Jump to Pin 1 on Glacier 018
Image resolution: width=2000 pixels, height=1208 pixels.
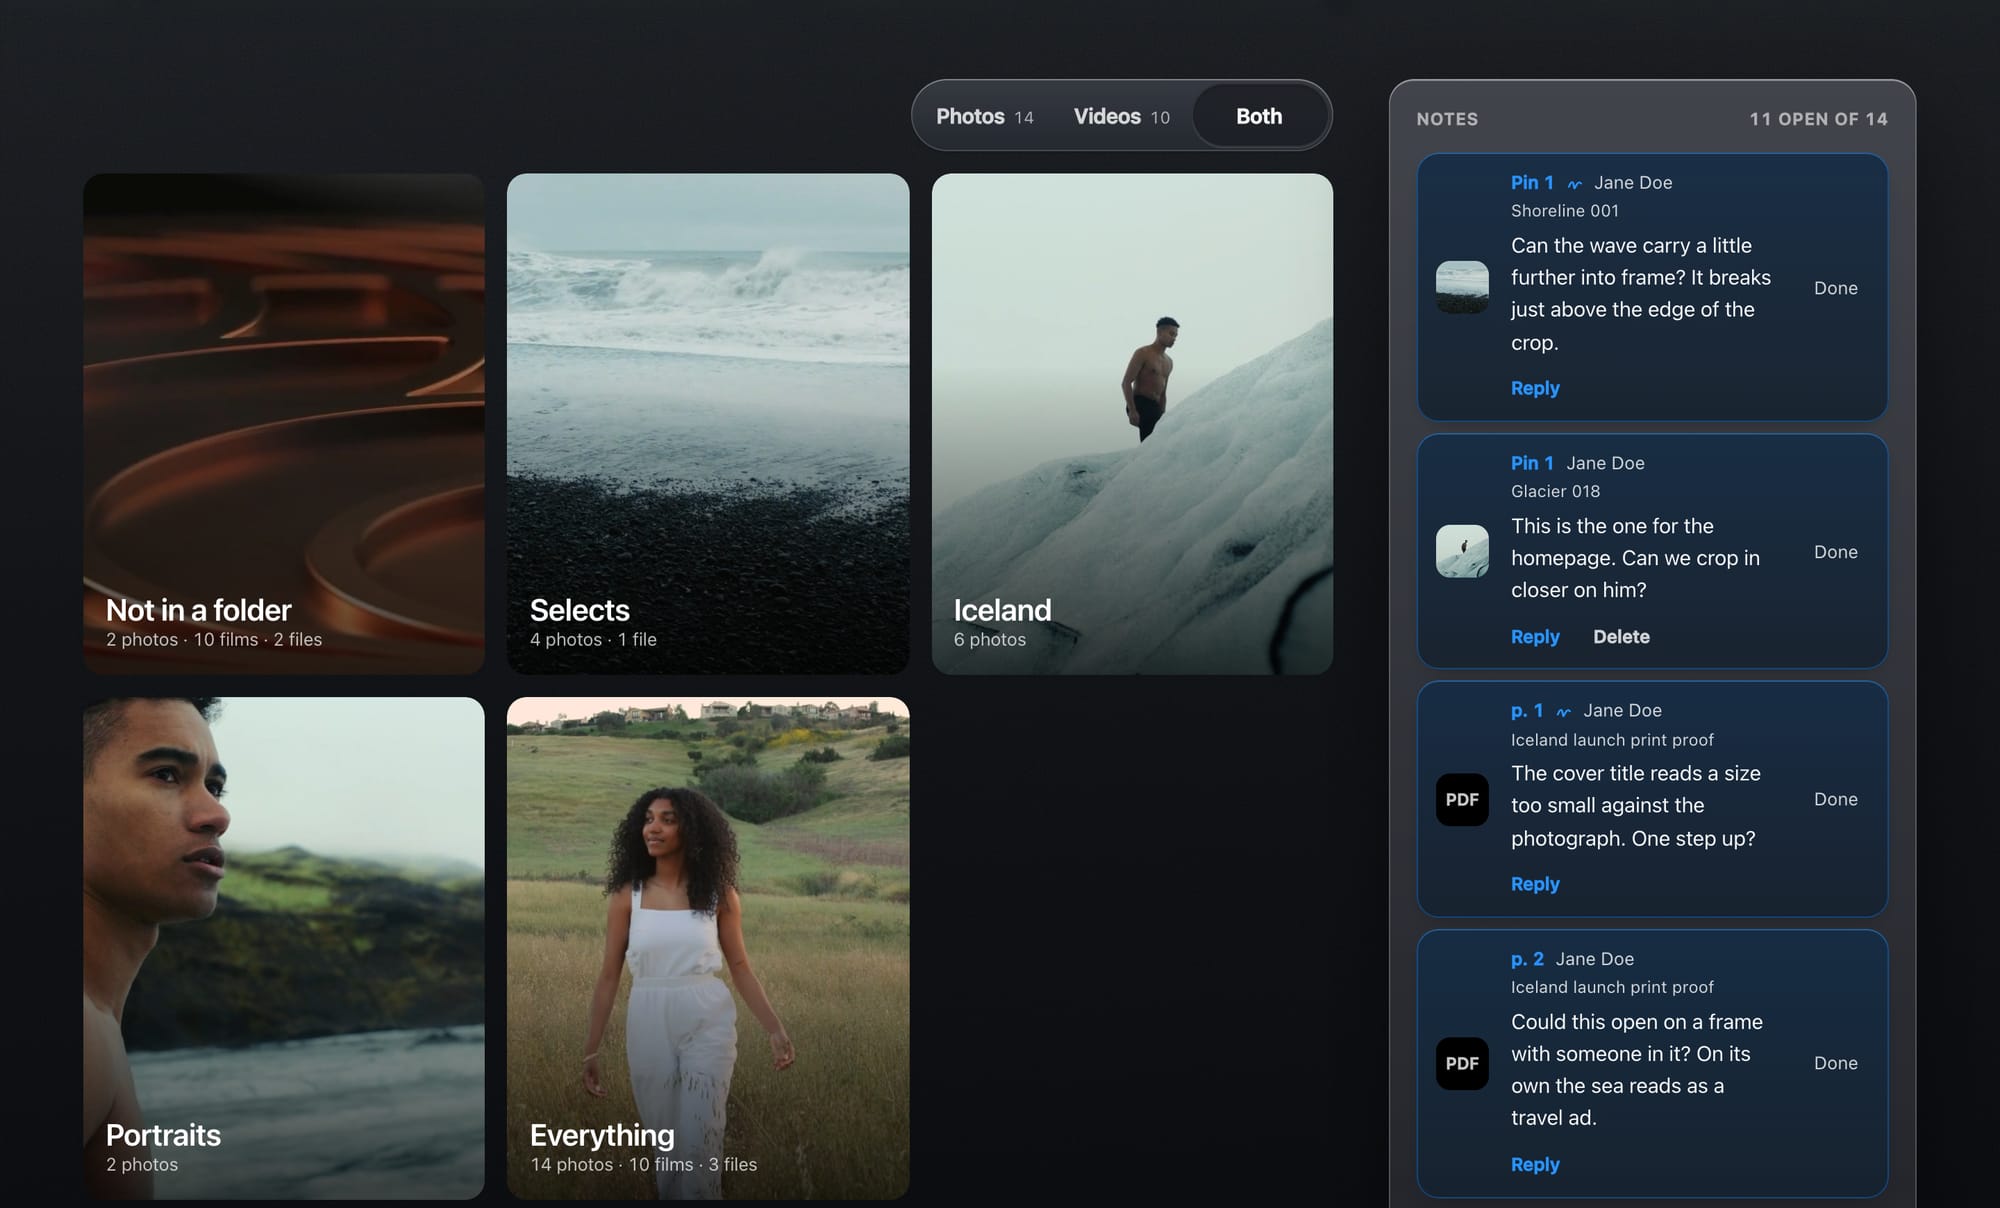click(1532, 463)
